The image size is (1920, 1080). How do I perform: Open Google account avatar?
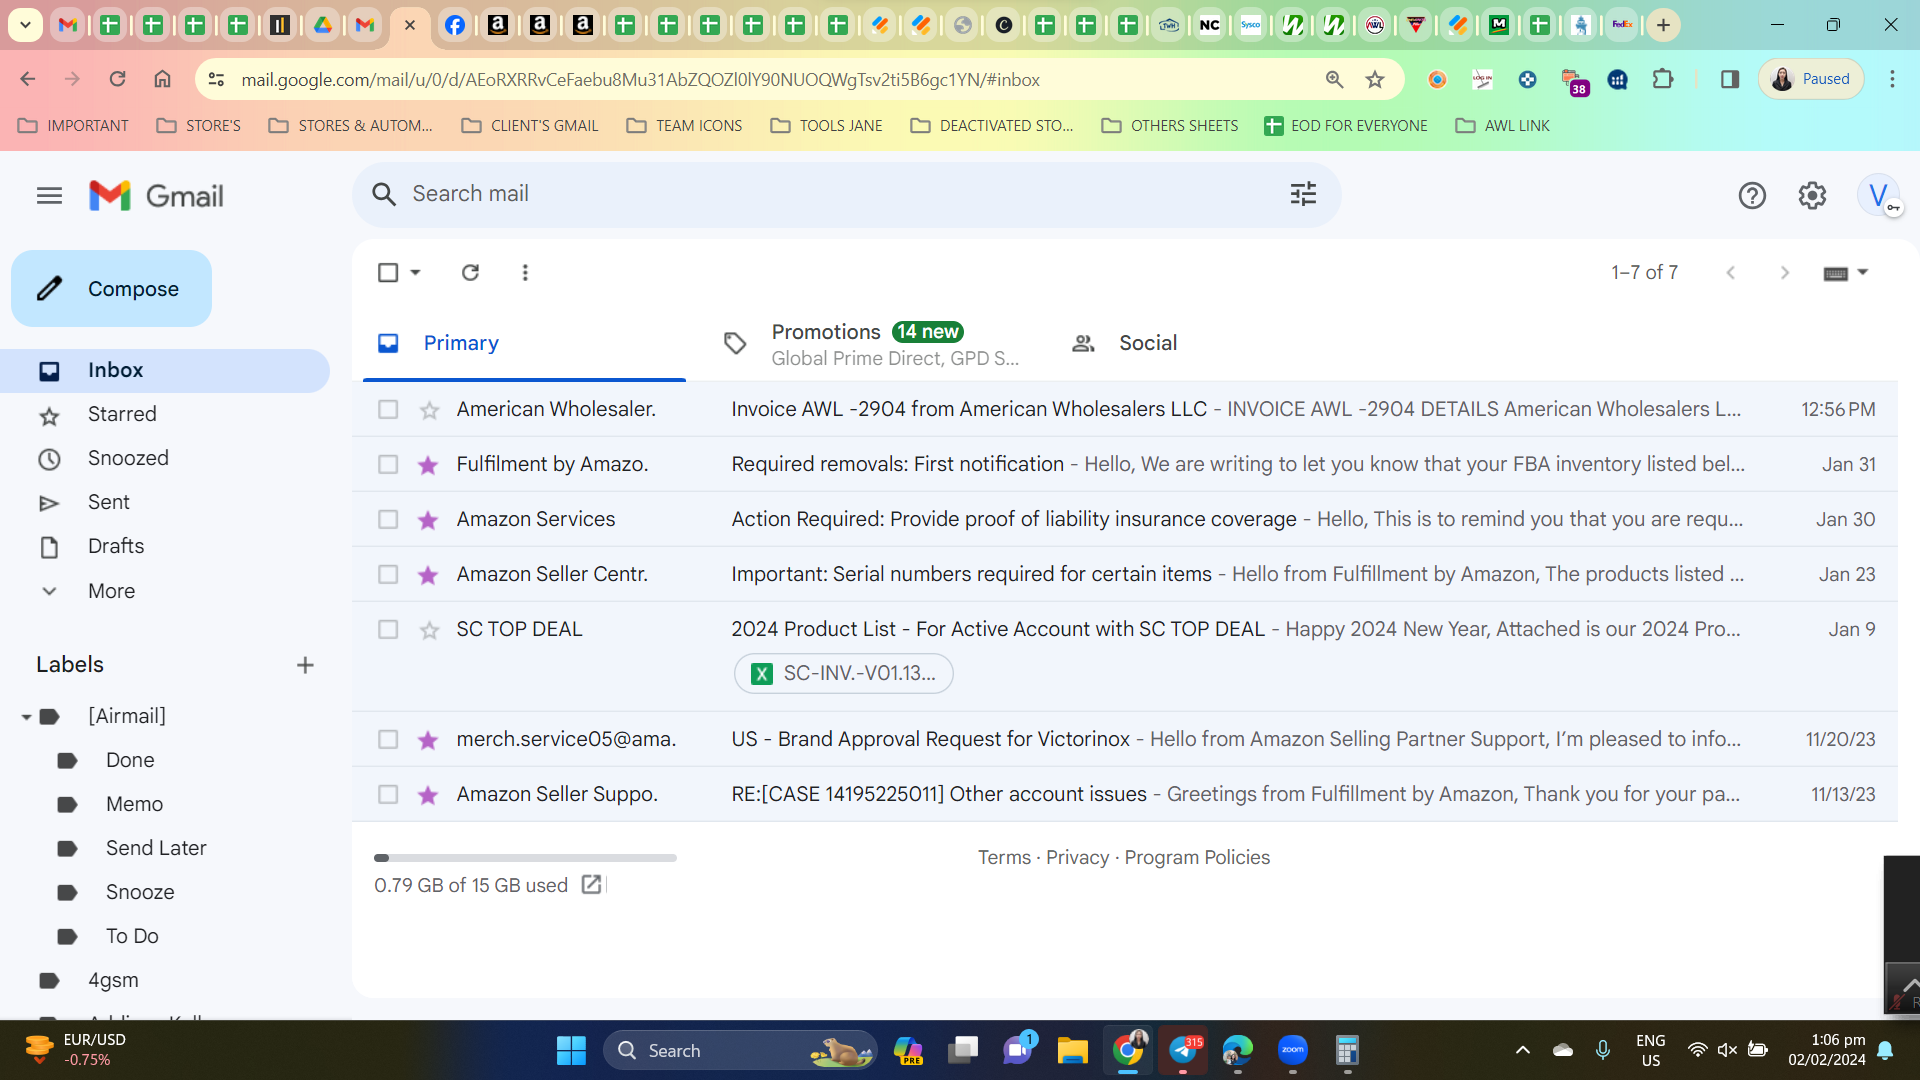pos(1879,196)
